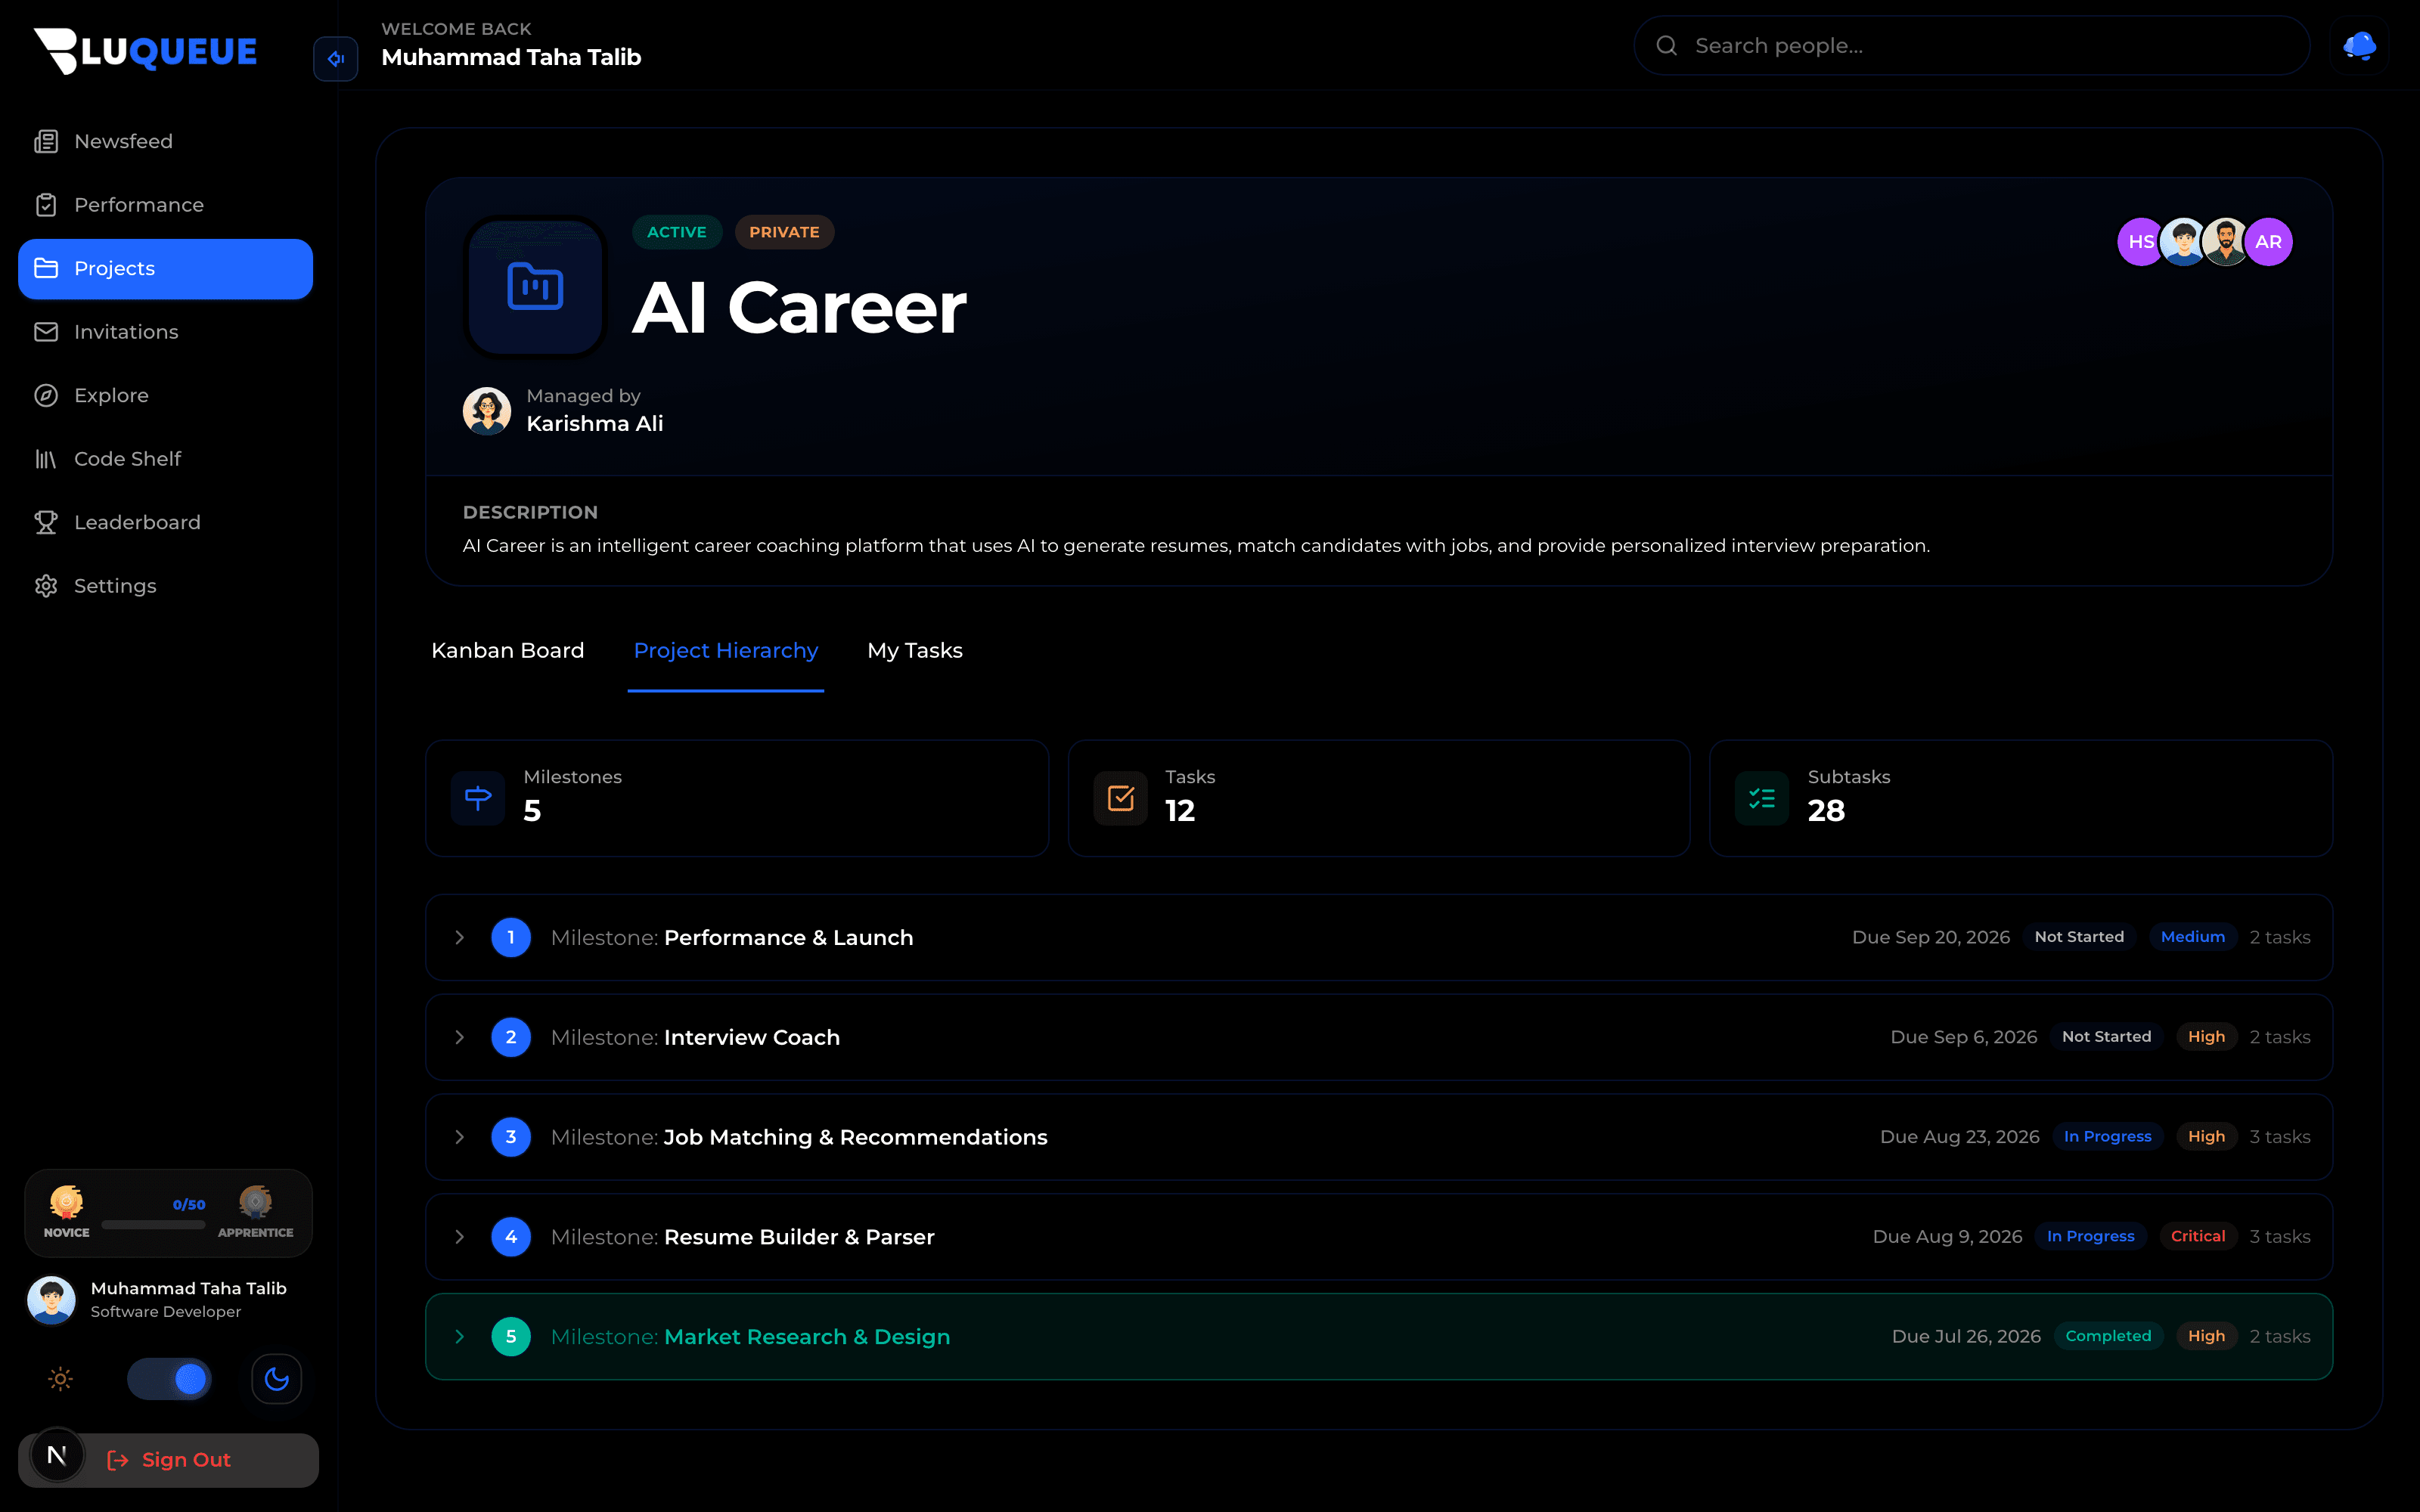The image size is (2420, 1512).
Task: Click the 0/50 XP progress bar
Action: tap(153, 1225)
